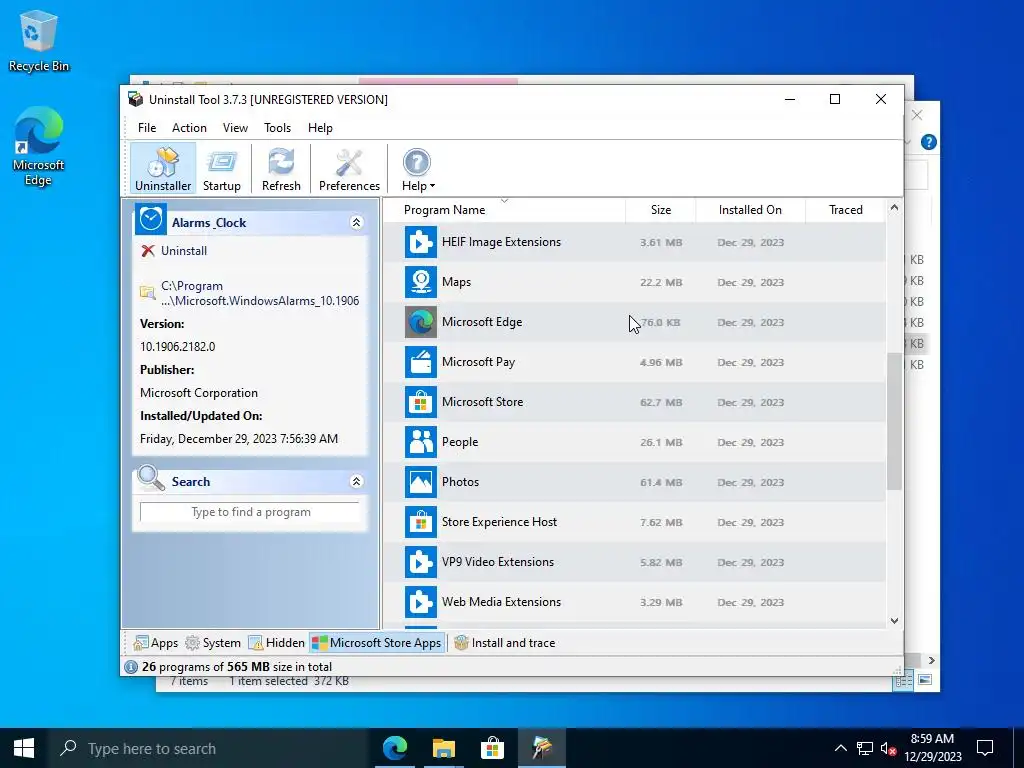Screen dimensions: 1024x768
Task: Open the Action menu
Action: click(189, 128)
